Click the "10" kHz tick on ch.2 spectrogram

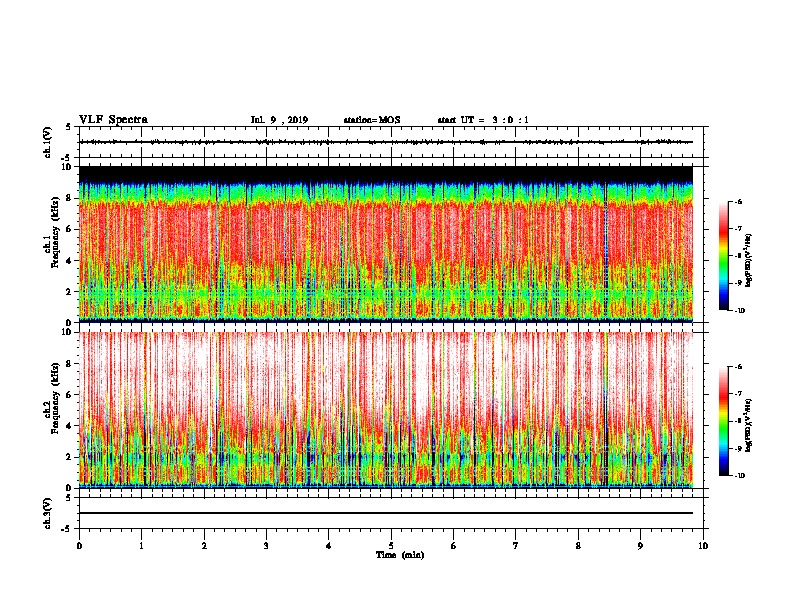click(67, 332)
